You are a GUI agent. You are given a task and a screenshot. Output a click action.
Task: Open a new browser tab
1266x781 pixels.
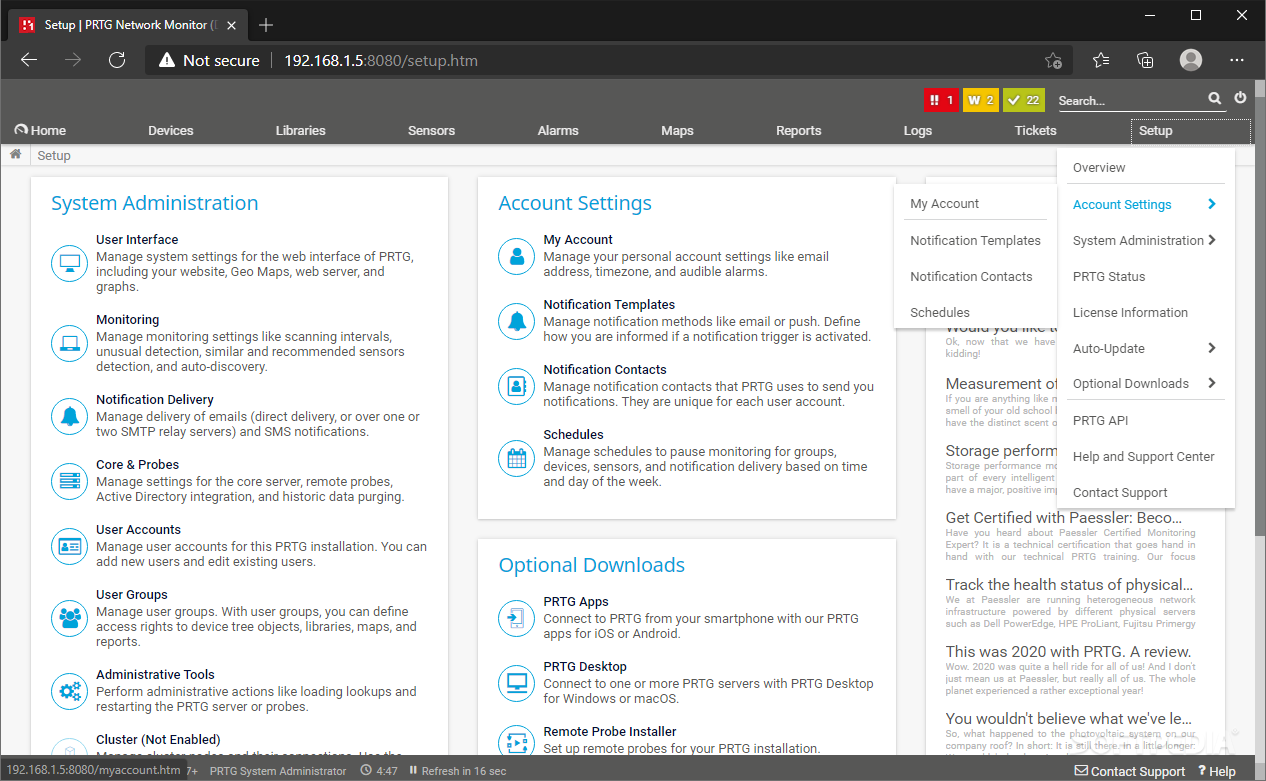[x=266, y=25]
